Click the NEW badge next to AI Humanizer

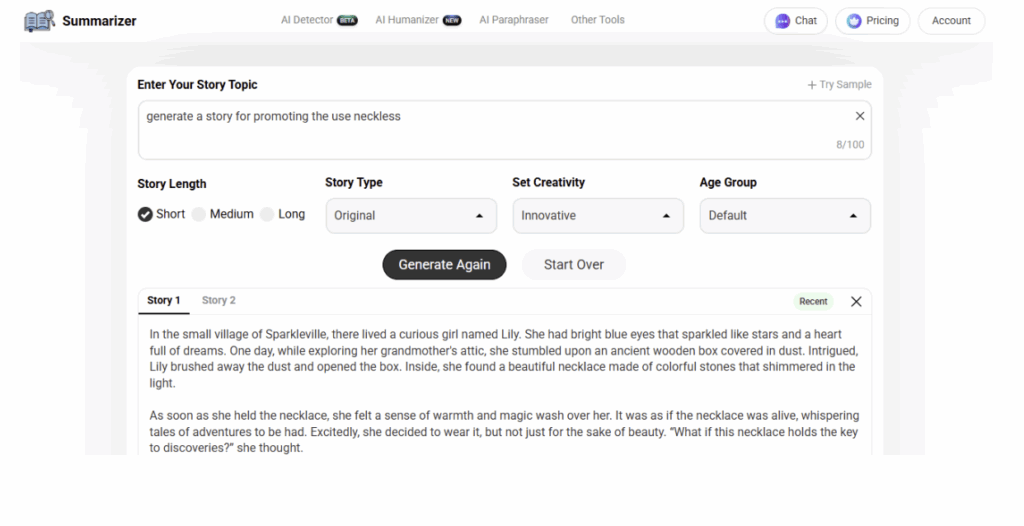[x=452, y=20]
